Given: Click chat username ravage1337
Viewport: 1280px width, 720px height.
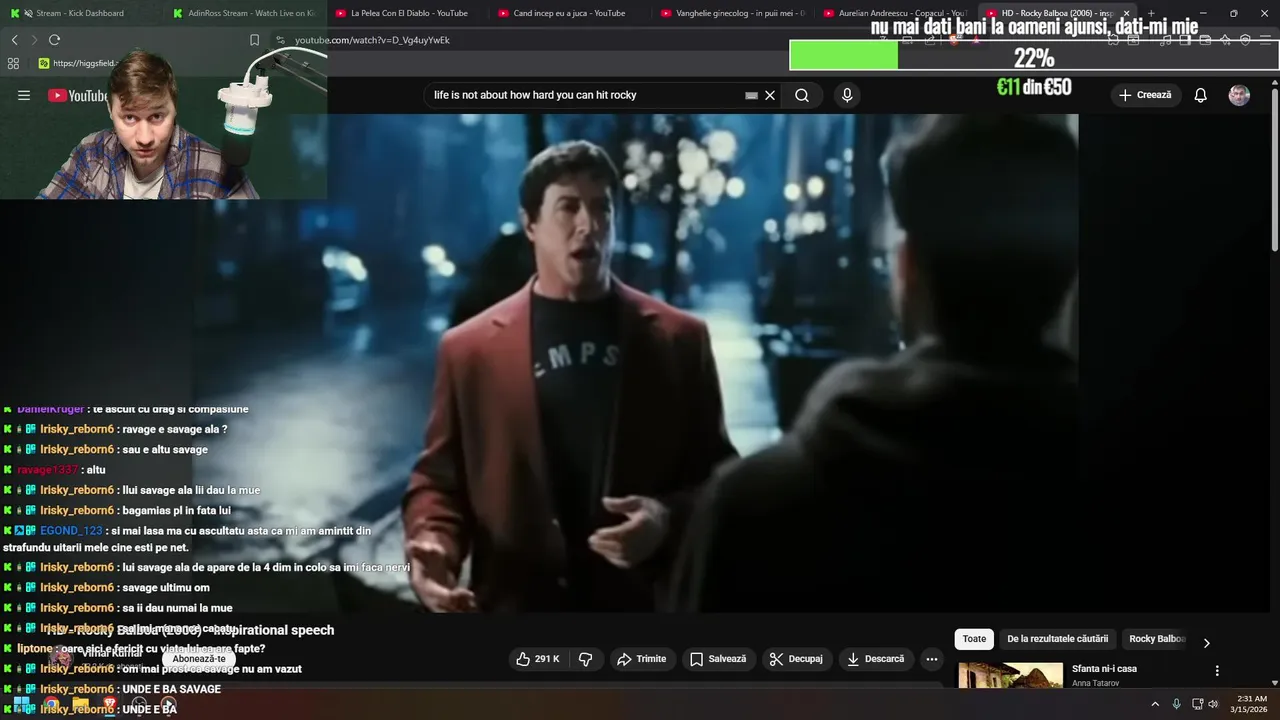Looking at the screenshot, I should (x=47, y=470).
